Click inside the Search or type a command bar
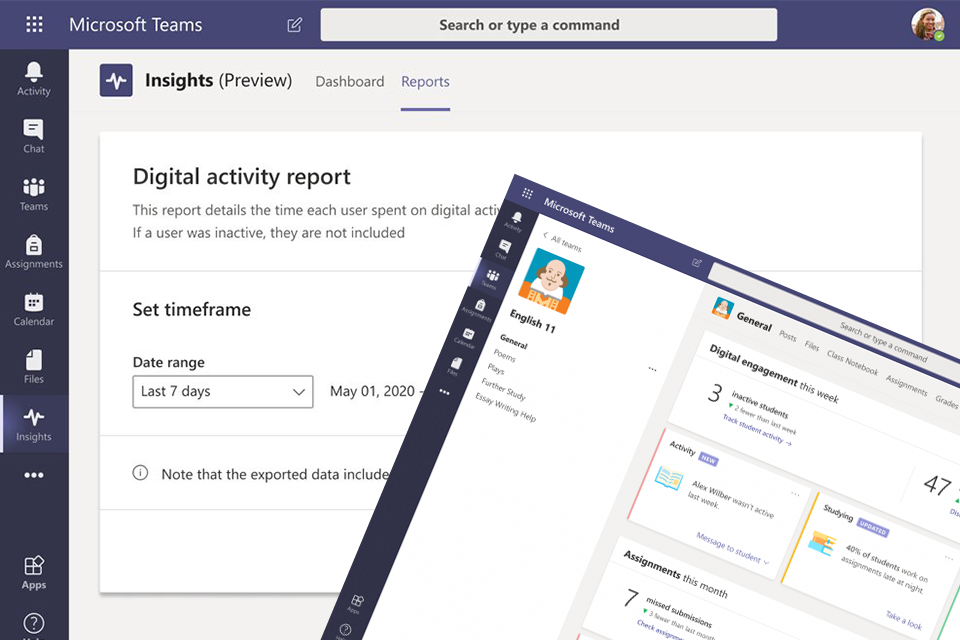 tap(548, 24)
